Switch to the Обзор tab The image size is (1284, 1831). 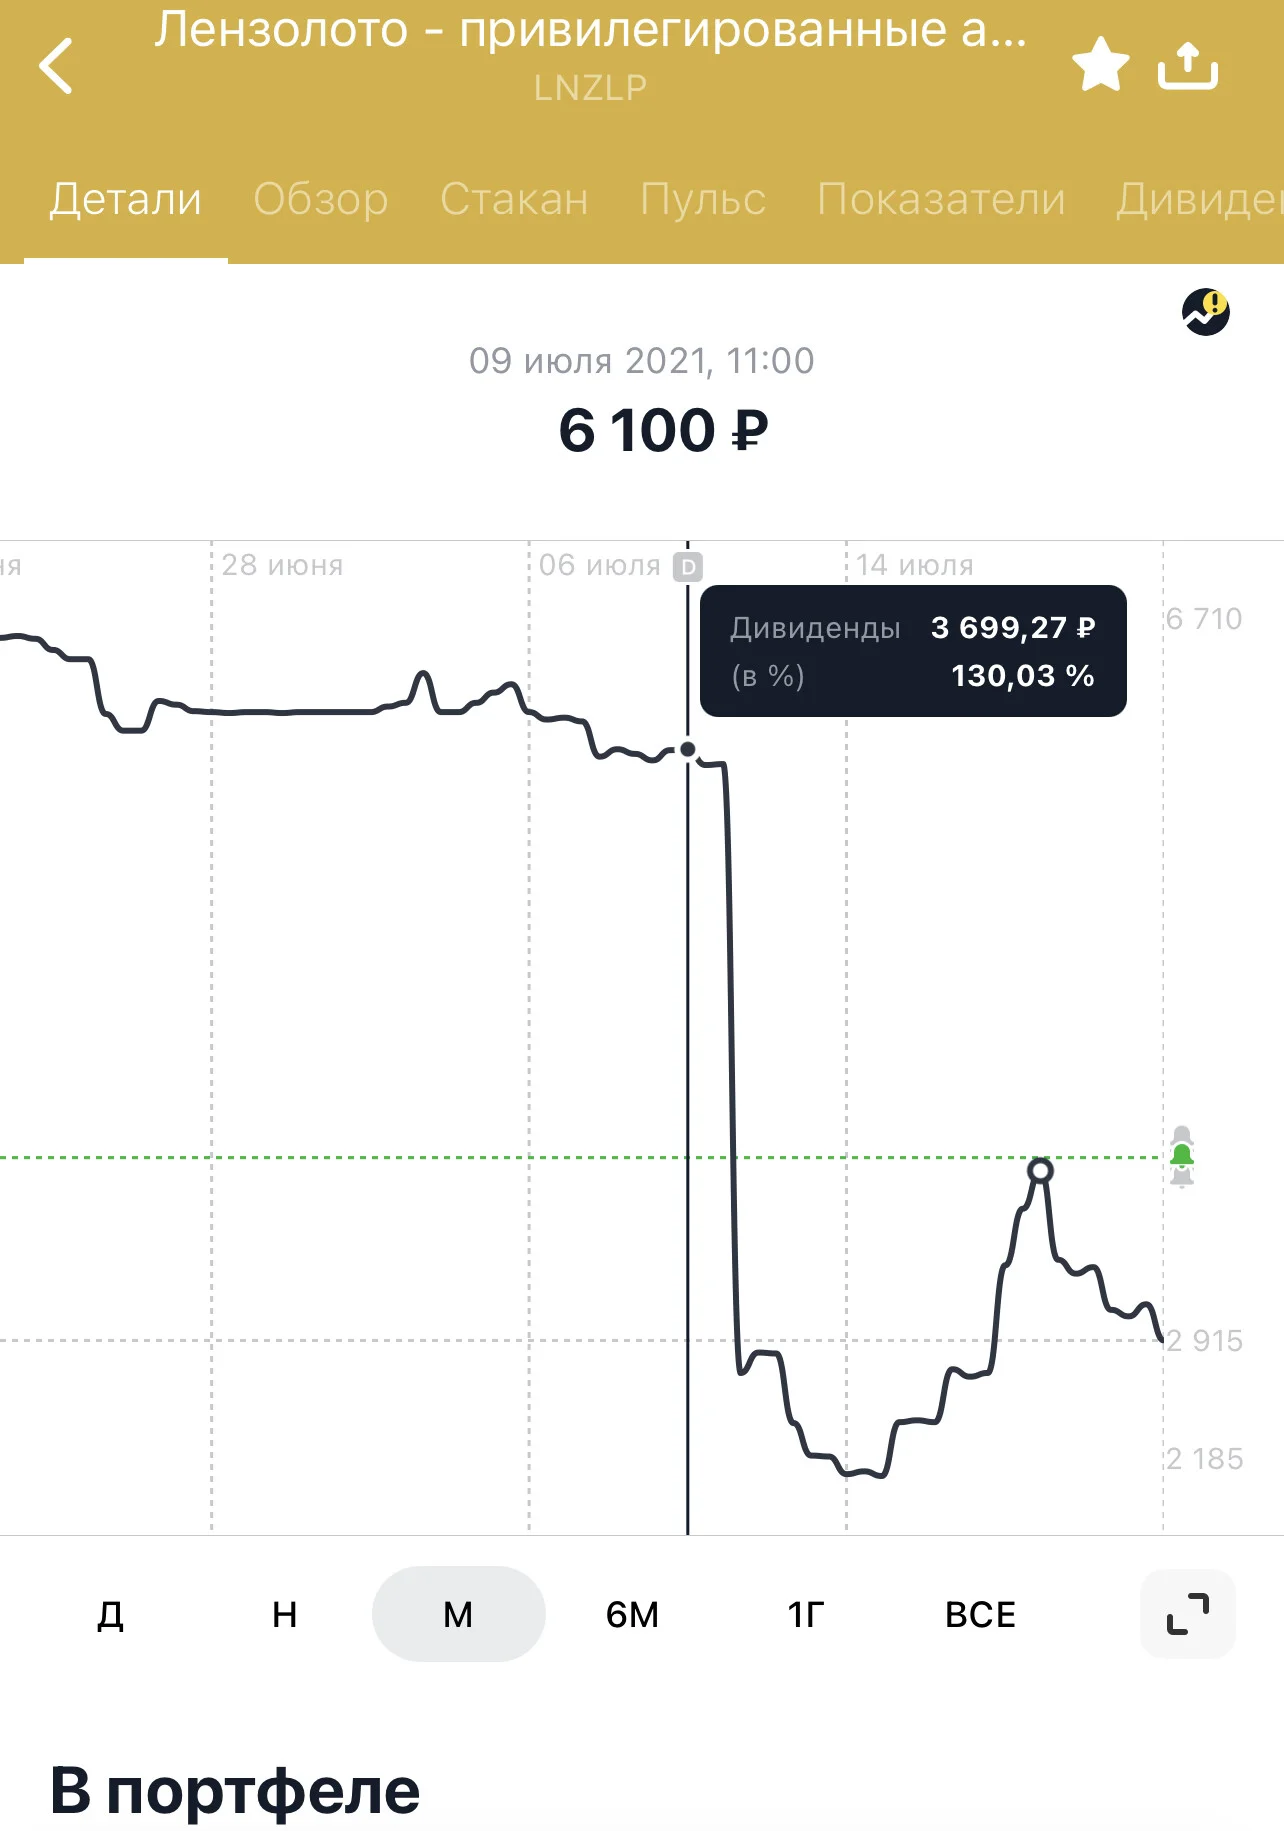pyautogui.click(x=321, y=199)
